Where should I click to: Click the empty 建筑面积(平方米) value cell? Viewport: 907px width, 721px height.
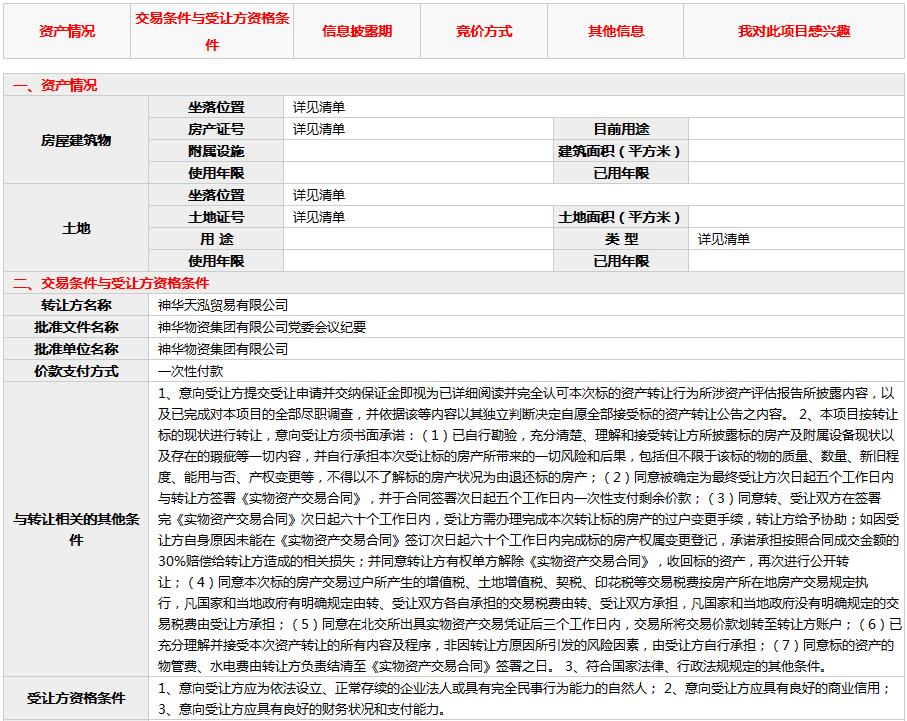tap(796, 151)
